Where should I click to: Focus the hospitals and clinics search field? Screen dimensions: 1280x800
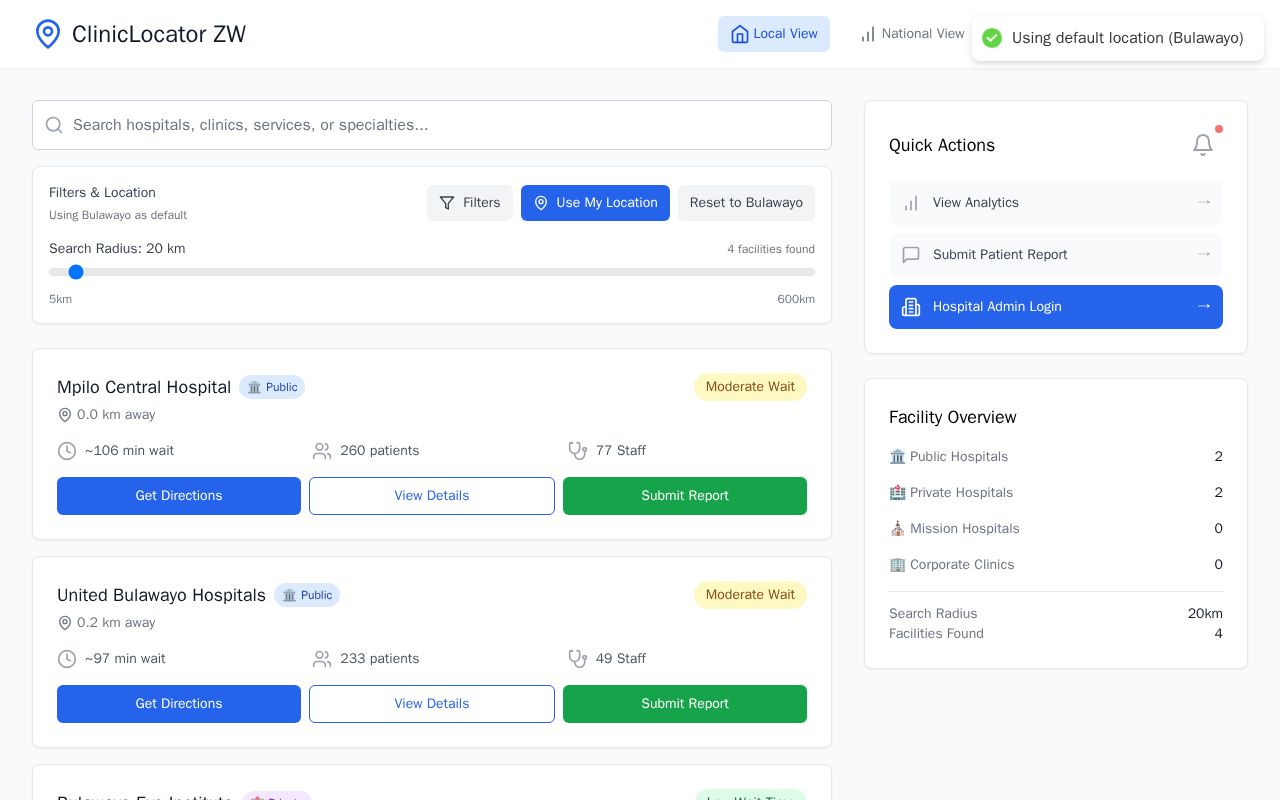tap(432, 125)
